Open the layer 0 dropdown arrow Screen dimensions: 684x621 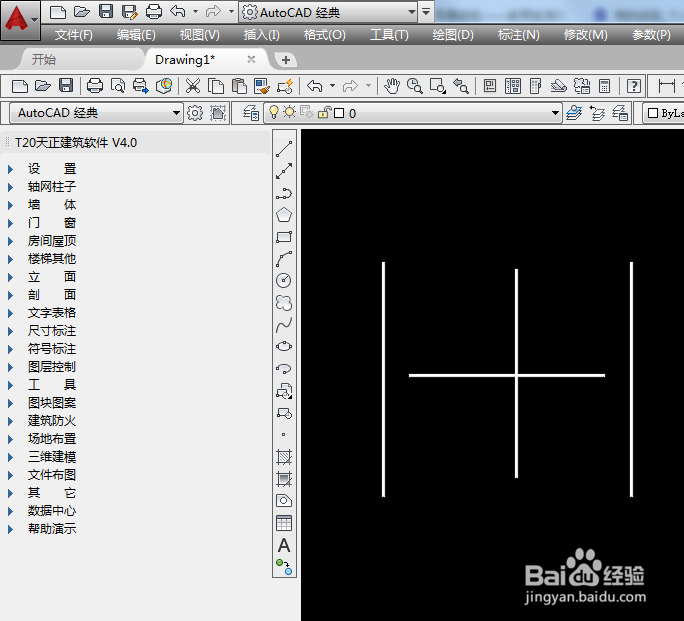[x=555, y=113]
